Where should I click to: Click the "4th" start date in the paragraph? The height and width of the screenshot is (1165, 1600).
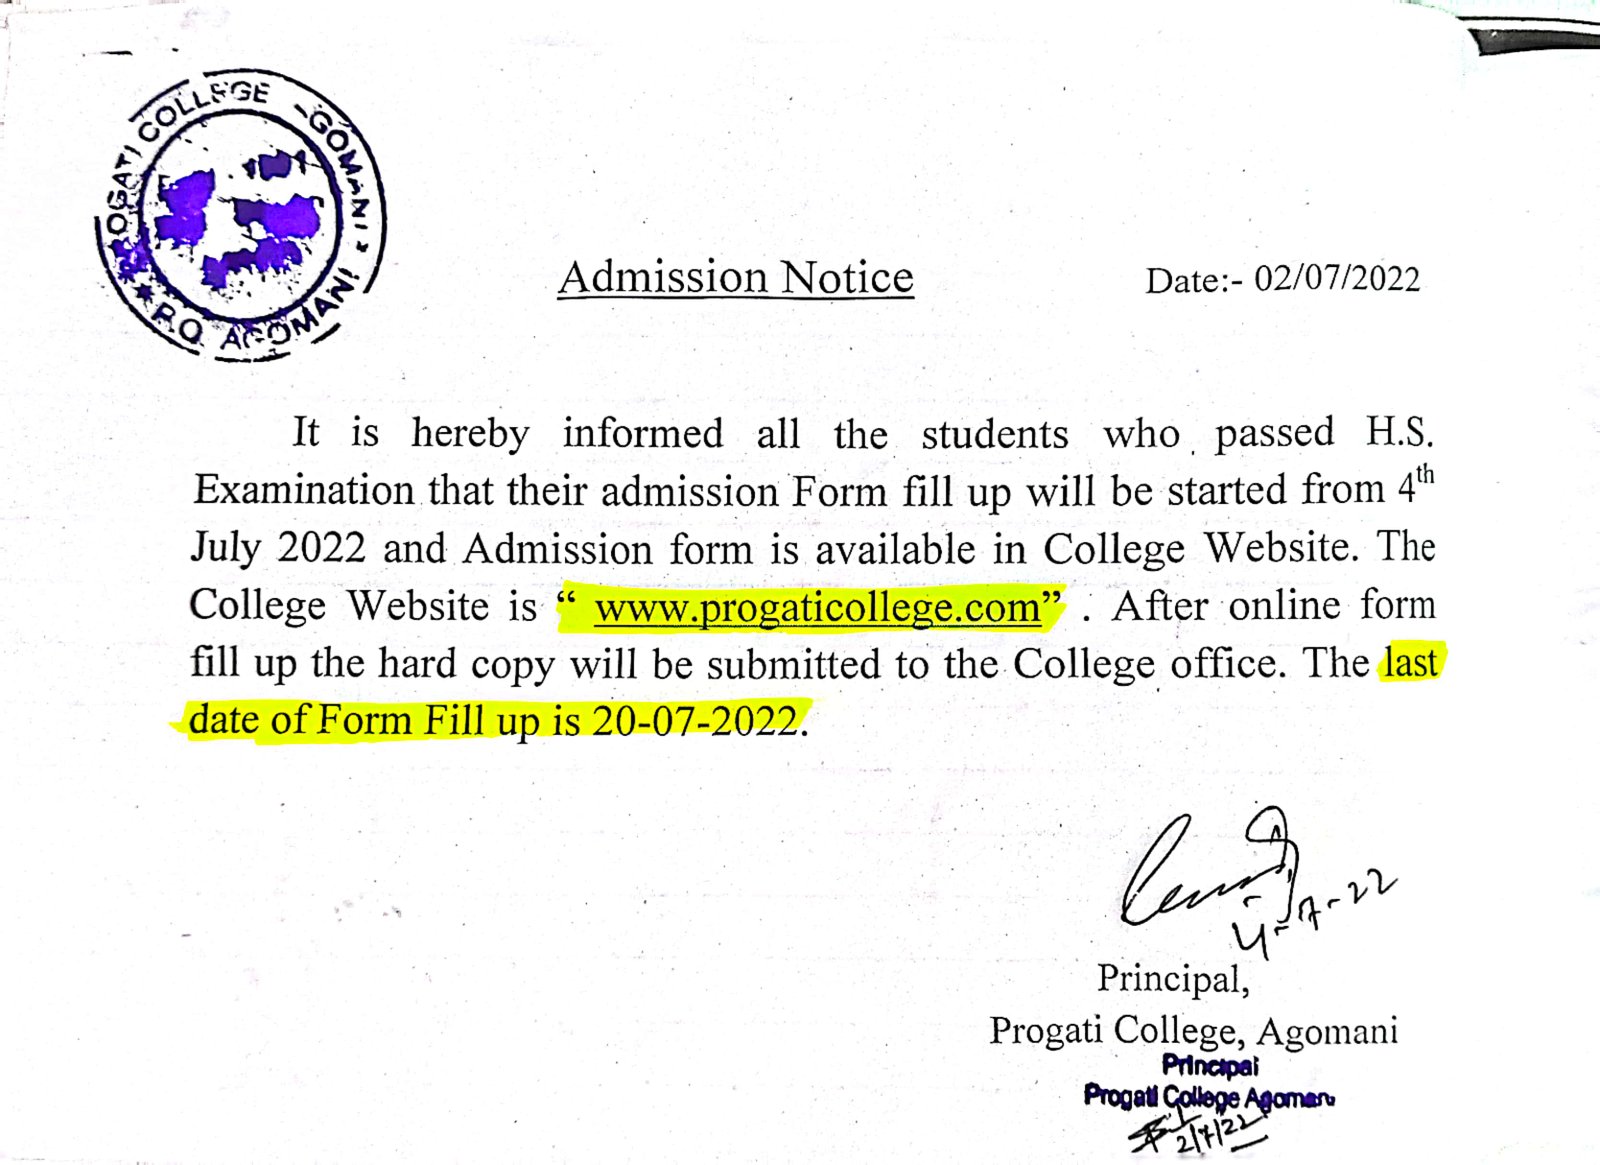[1415, 485]
